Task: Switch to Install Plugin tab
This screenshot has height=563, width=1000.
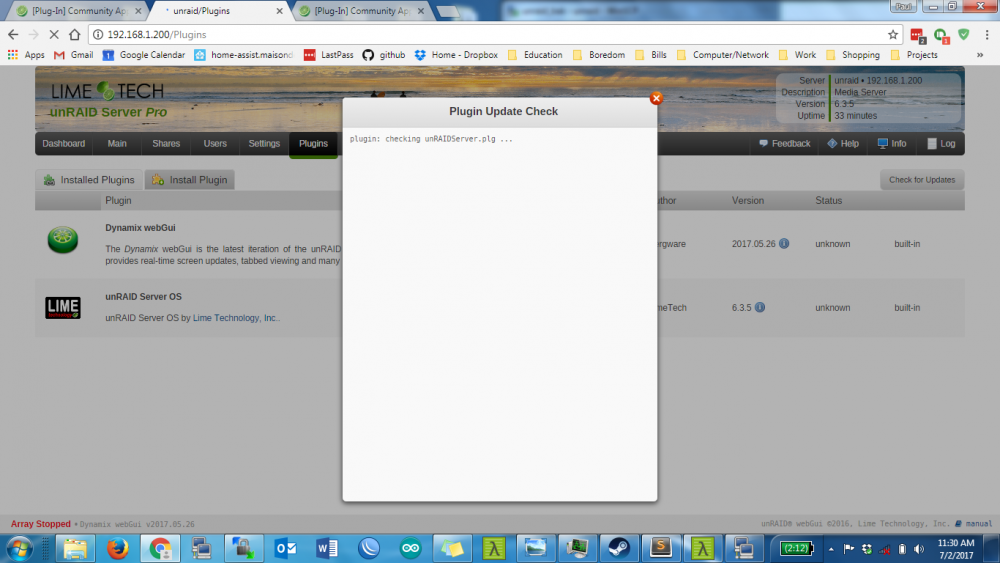Action: pos(190,180)
